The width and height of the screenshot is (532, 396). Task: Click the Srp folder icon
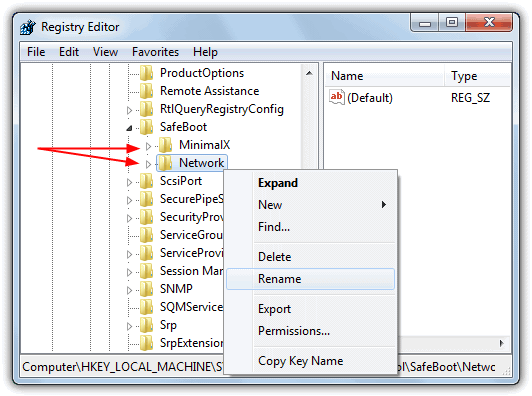(x=147, y=325)
